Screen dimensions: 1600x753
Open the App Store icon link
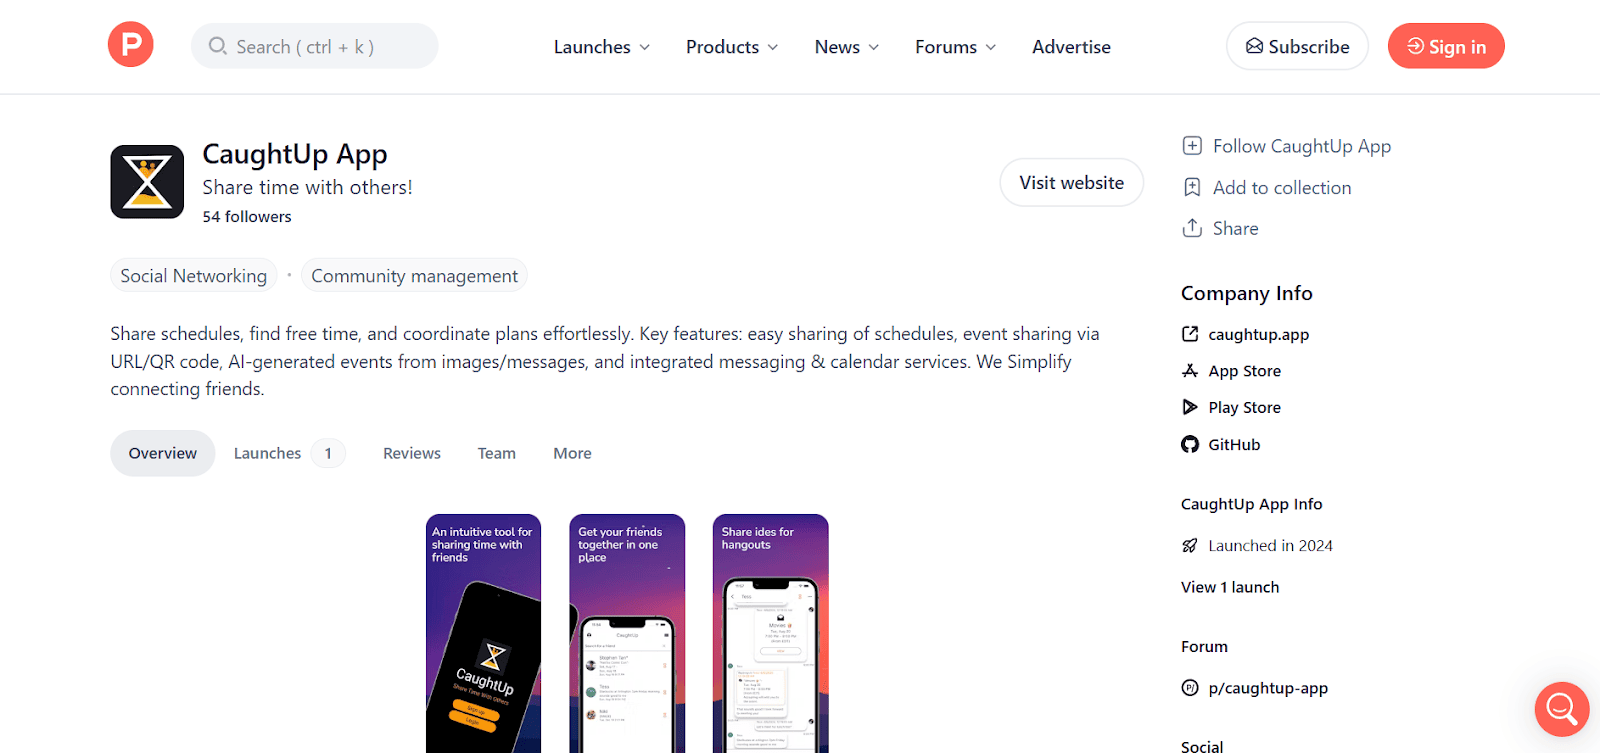pos(1190,371)
